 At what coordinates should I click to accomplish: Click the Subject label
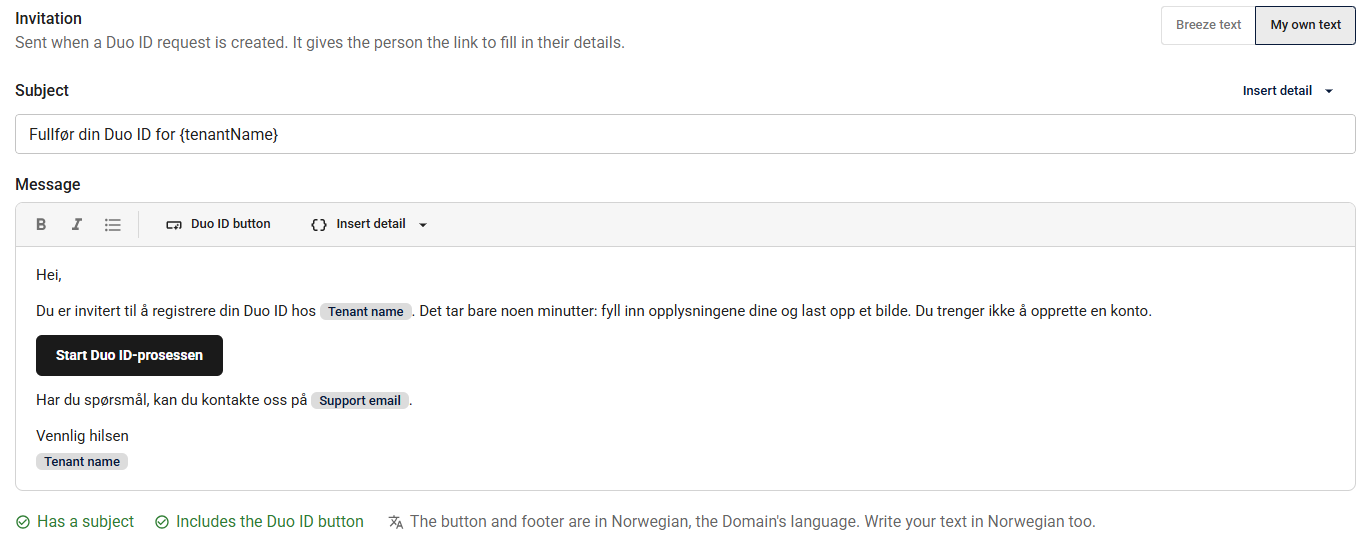pyautogui.click(x=42, y=90)
